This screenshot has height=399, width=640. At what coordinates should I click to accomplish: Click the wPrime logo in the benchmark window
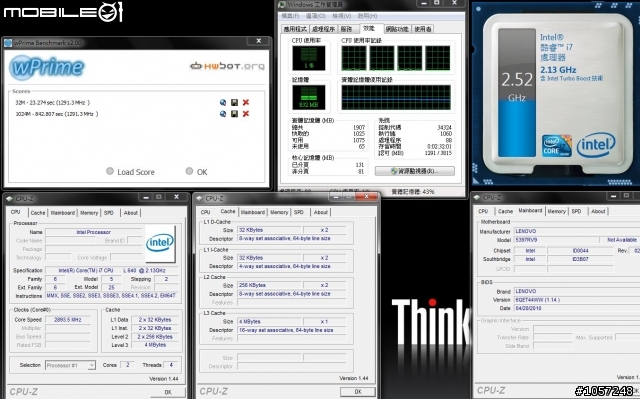47,67
